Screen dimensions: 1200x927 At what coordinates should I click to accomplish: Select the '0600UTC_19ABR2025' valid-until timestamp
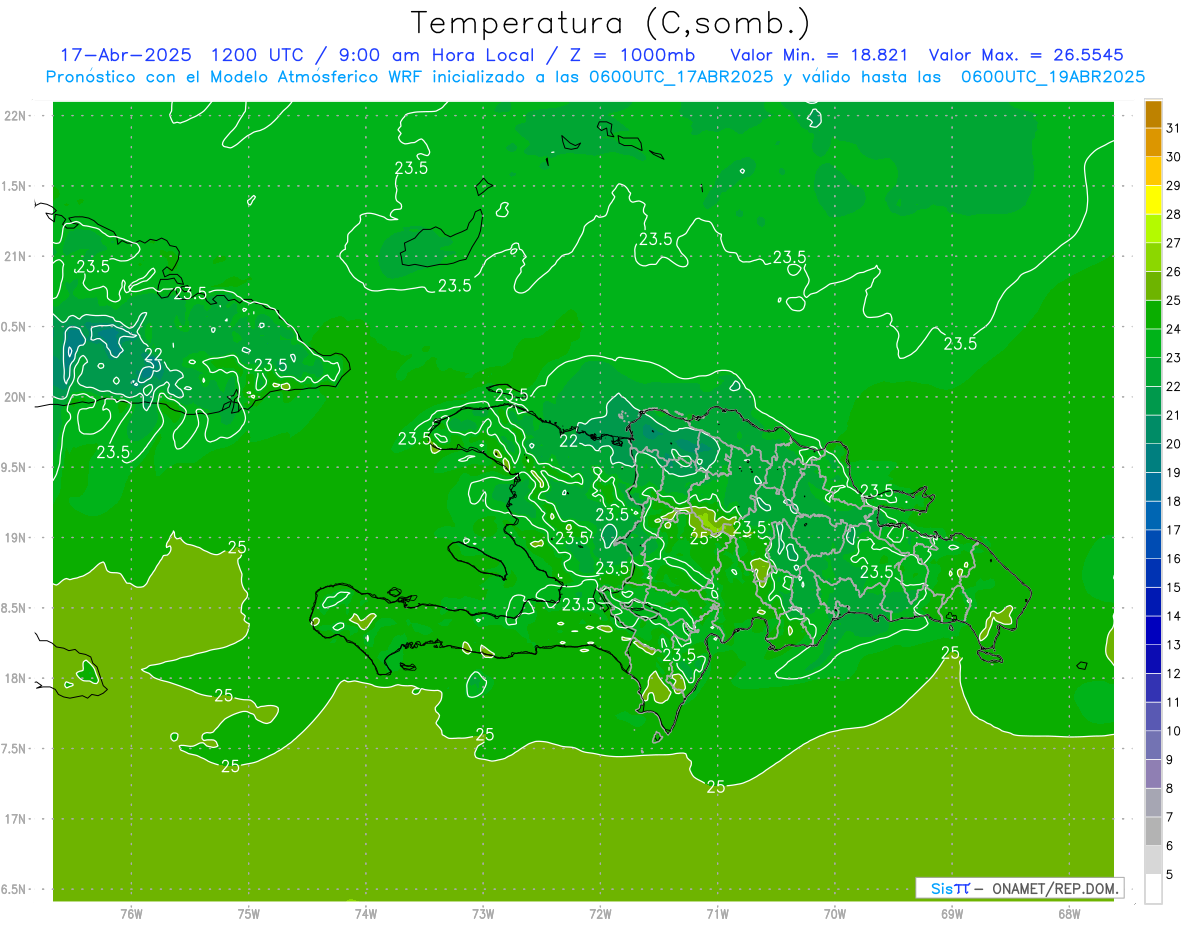(x=1052, y=77)
